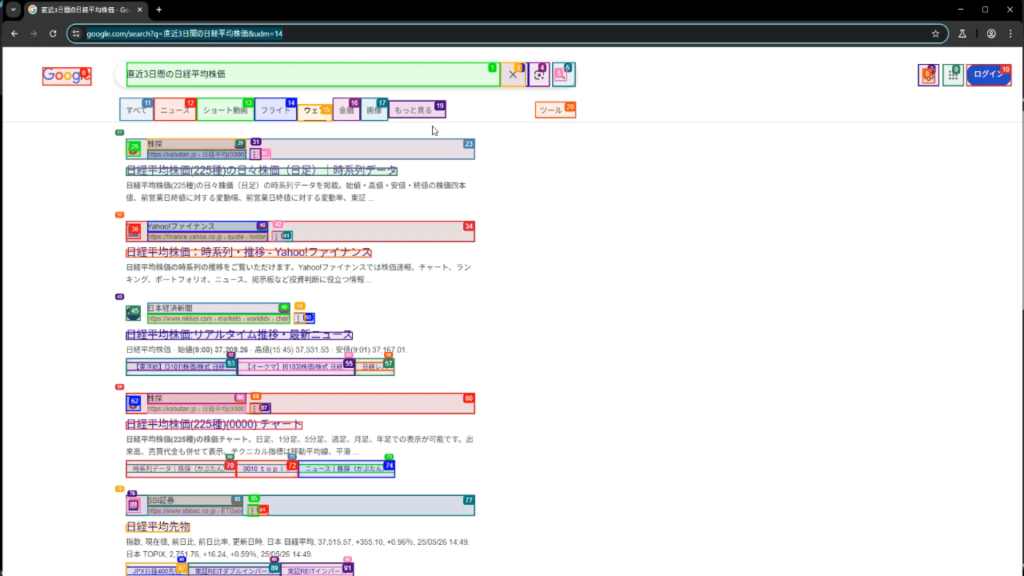This screenshot has height=576, width=1024.
Task: Open 日経平均株価:リアルタイム推移・最新ニュース result
Action: click(239, 334)
